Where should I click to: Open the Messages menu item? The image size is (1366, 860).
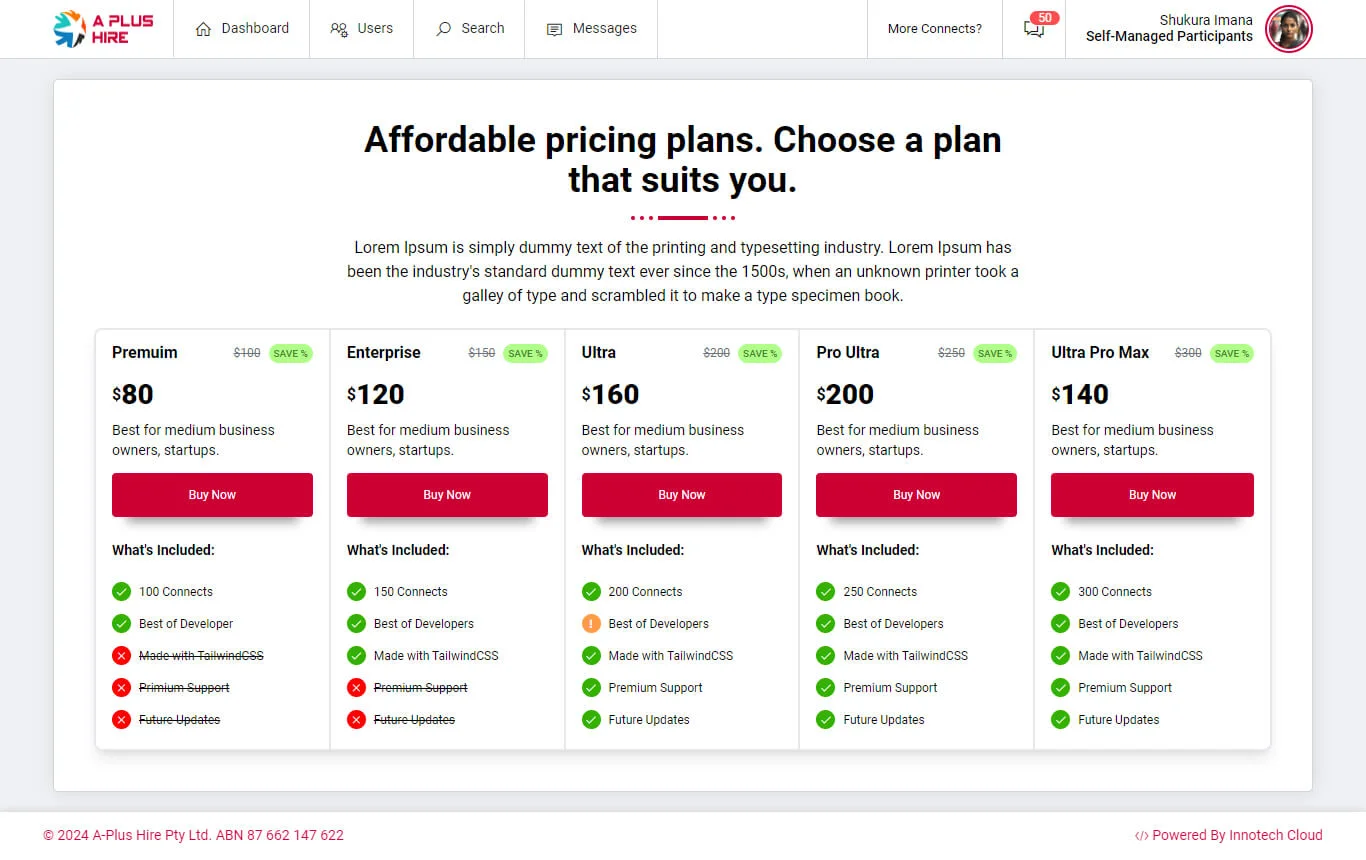604,29
